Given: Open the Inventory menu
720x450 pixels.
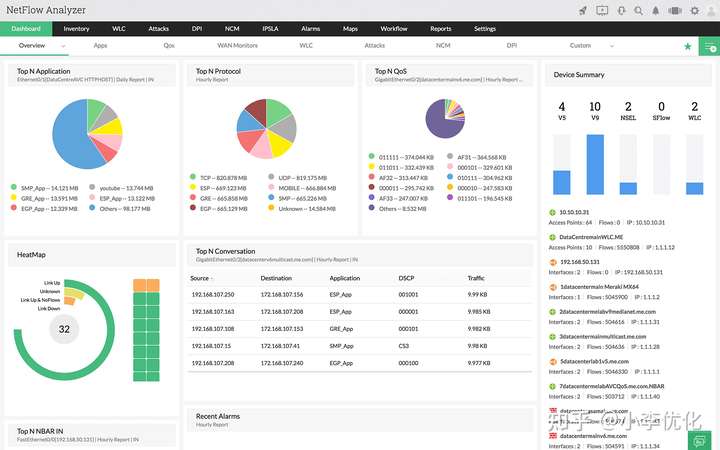Looking at the screenshot, I should [76, 28].
